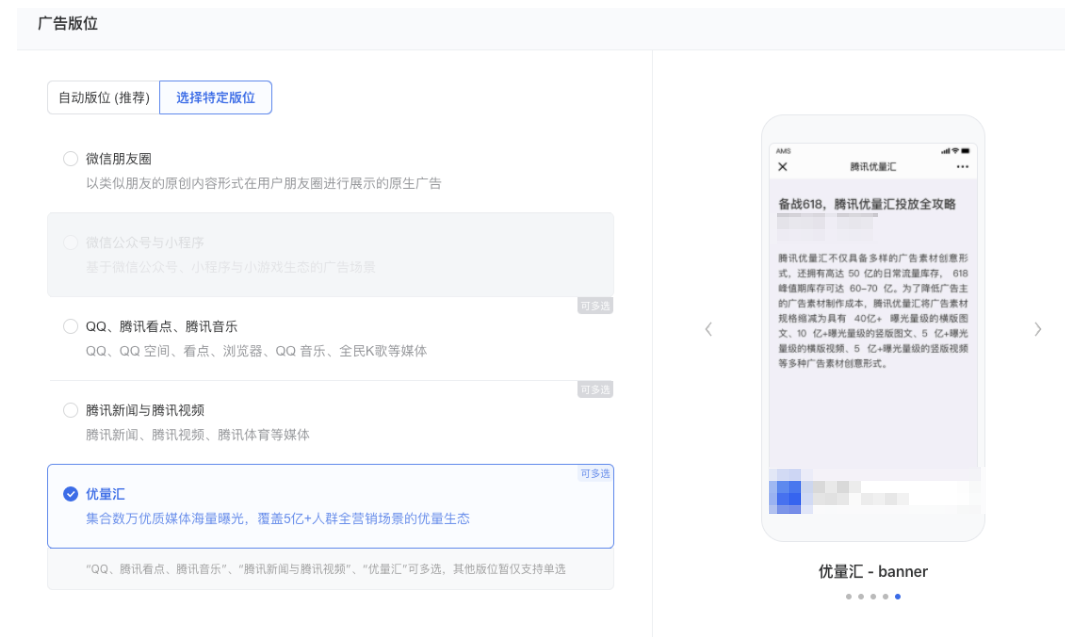Click description QQ、QQ 空间、看点、浏览器
The image size is (1065, 637).
(256, 351)
